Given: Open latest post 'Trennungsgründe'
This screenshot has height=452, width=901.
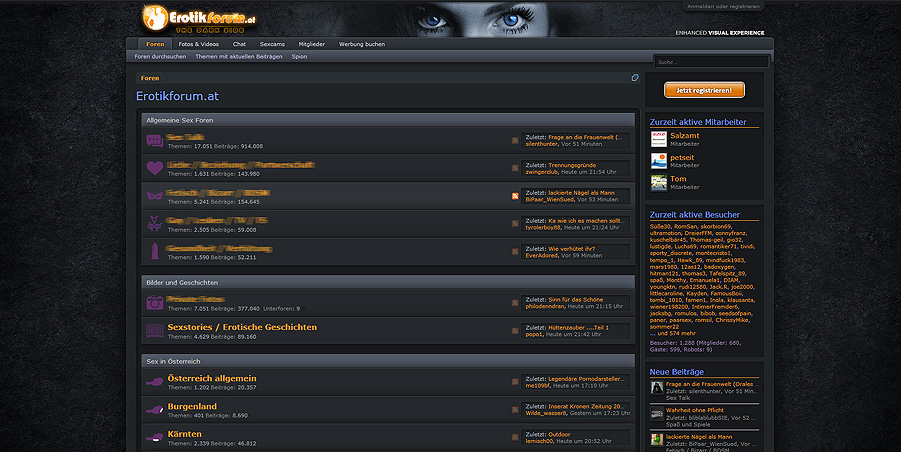Looking at the screenshot, I should click(x=572, y=165).
